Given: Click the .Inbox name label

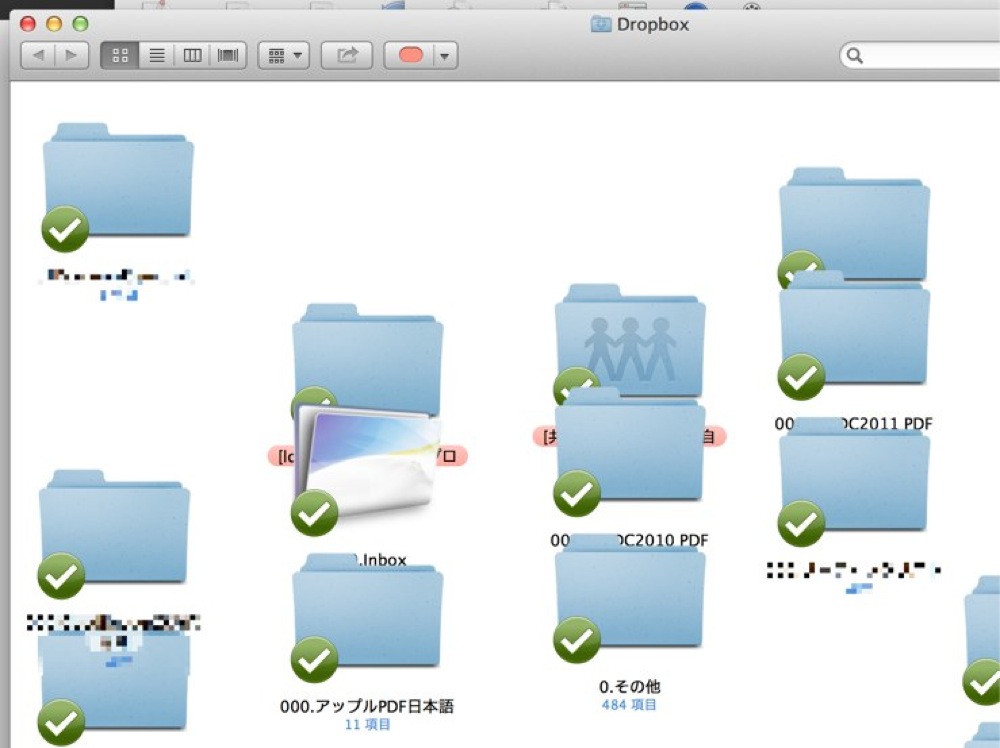Looking at the screenshot, I should [381, 560].
